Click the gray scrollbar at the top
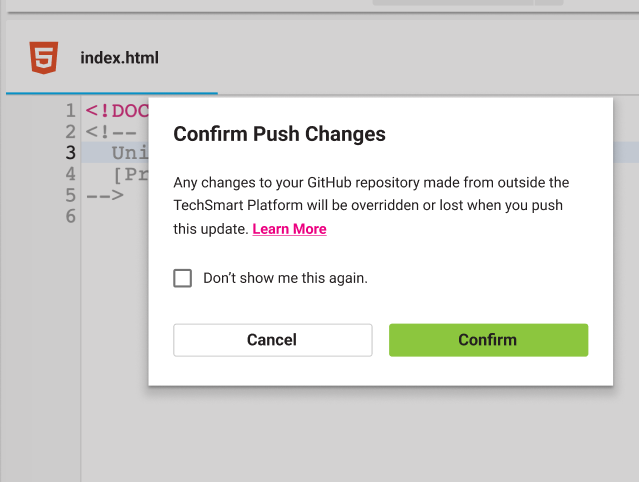The height and width of the screenshot is (482, 639). pos(468,2)
